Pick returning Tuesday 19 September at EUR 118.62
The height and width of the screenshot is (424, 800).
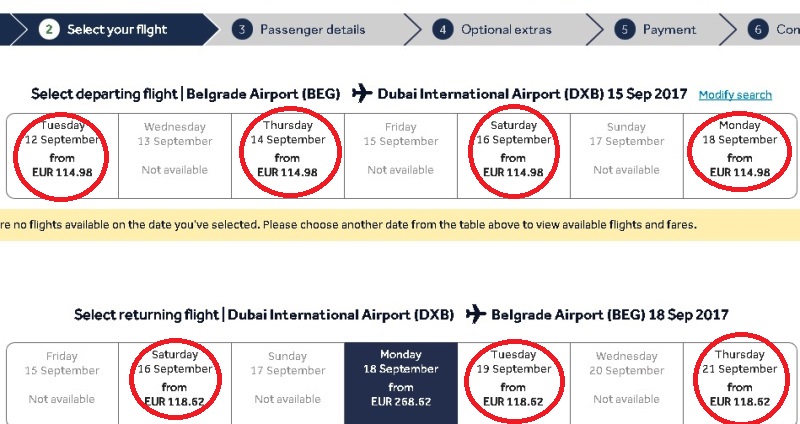point(513,379)
